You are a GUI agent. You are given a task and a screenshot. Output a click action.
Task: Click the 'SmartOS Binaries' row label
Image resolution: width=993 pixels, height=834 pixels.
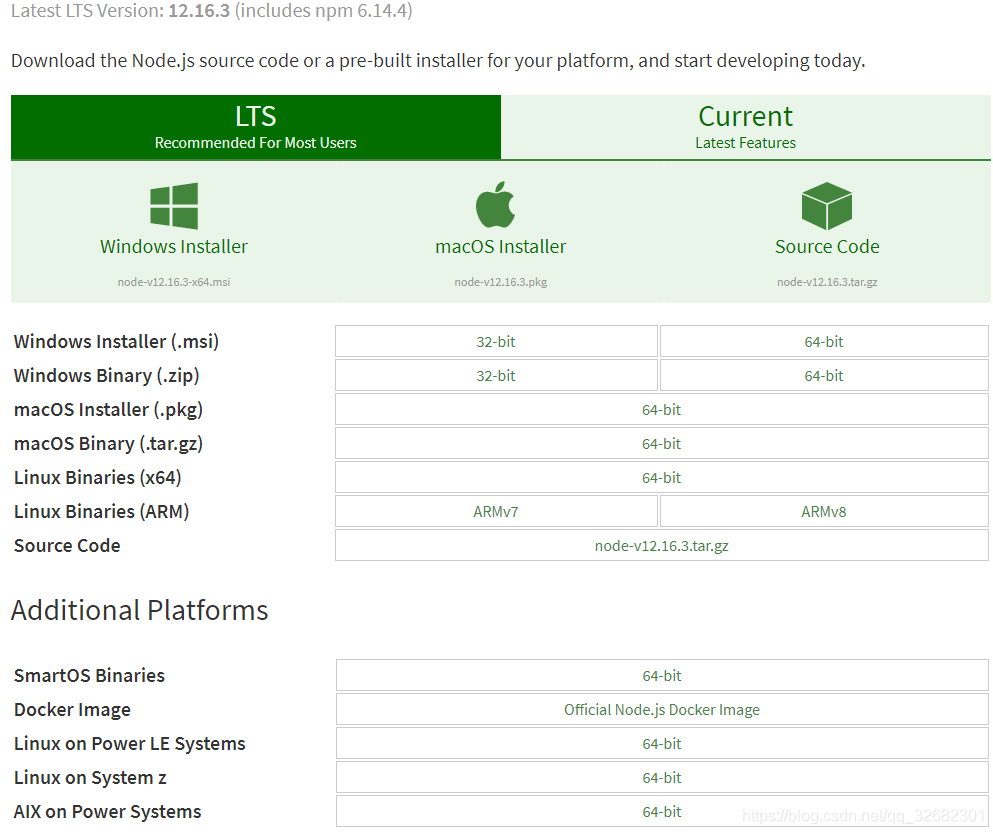click(x=89, y=676)
